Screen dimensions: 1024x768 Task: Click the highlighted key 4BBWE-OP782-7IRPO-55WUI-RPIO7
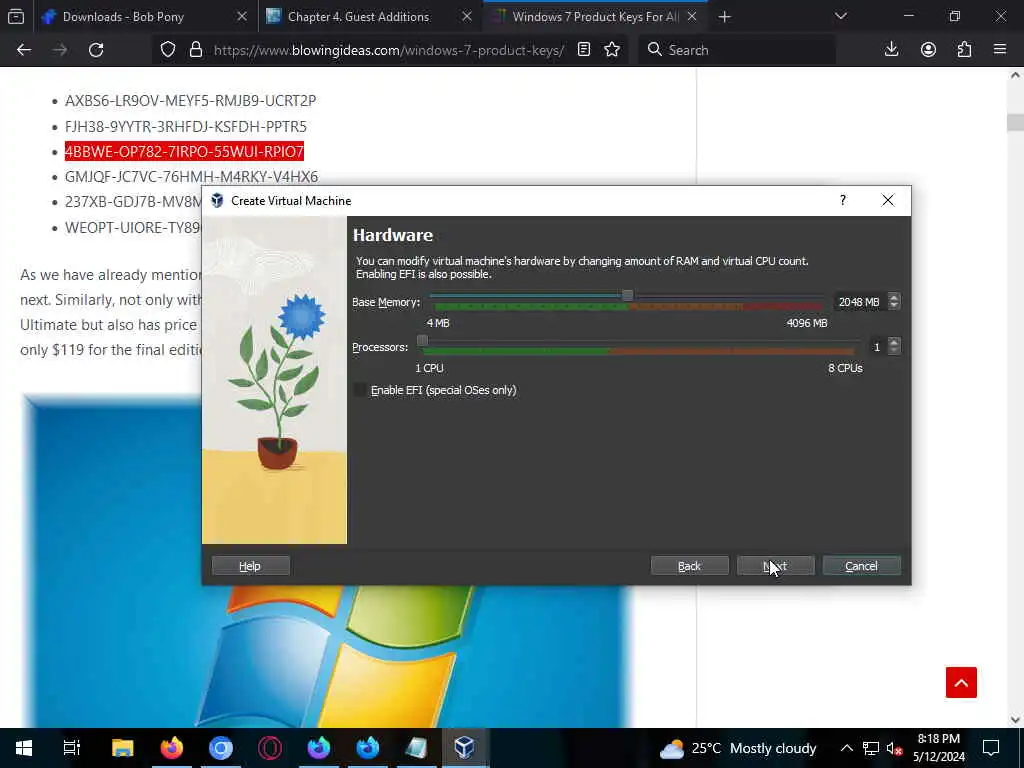tap(184, 152)
